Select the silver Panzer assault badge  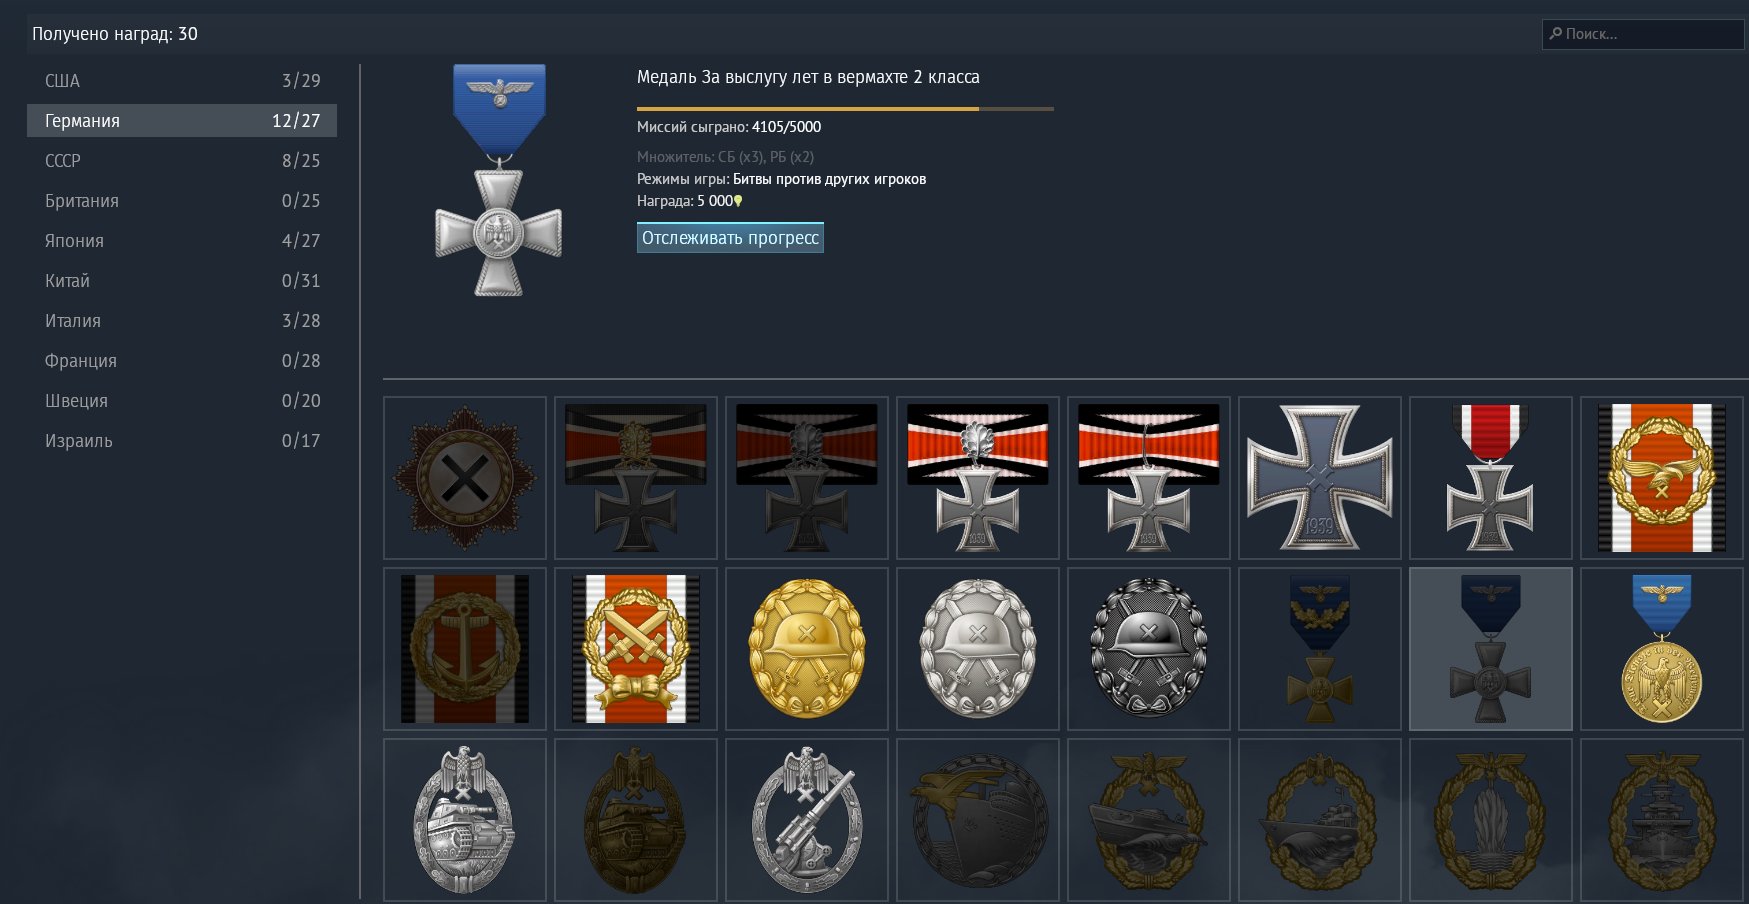click(x=465, y=820)
